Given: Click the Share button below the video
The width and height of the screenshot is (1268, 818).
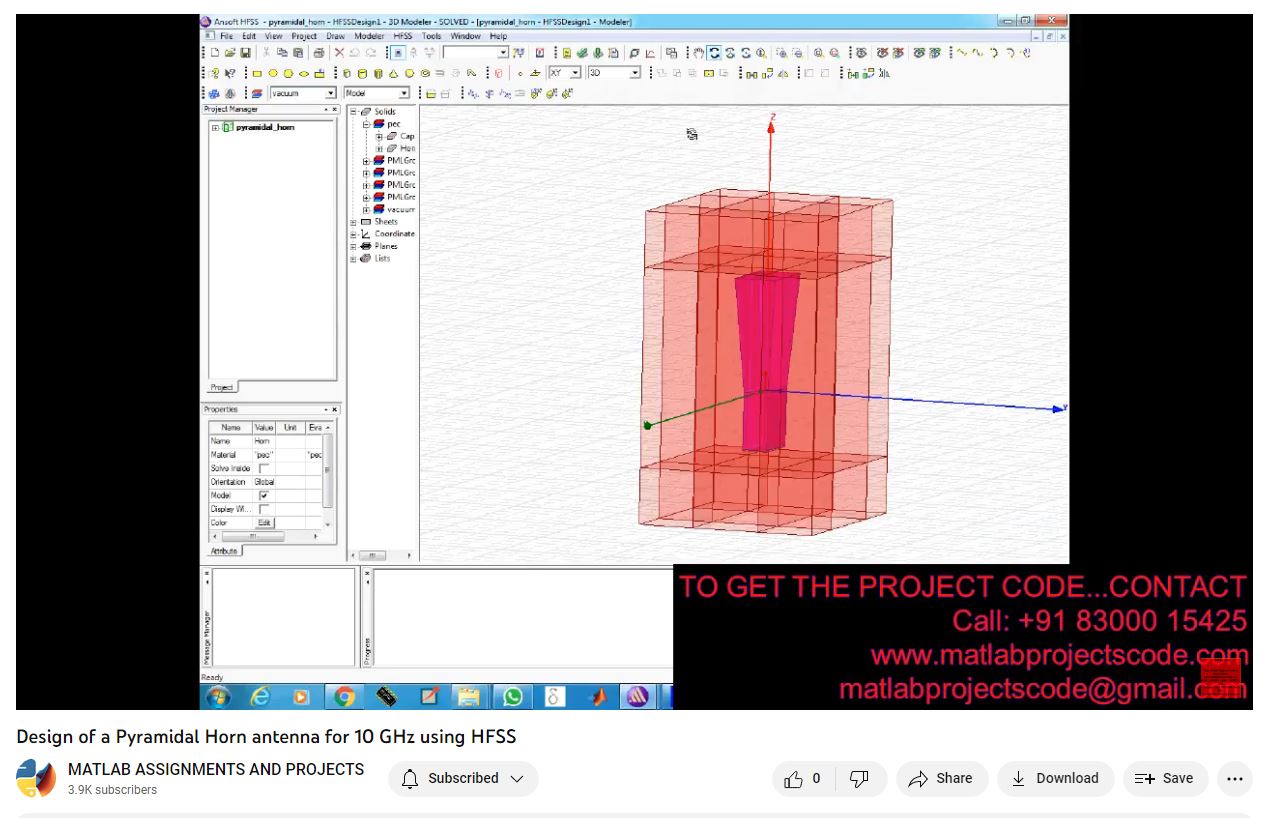Looking at the screenshot, I should (941, 779).
